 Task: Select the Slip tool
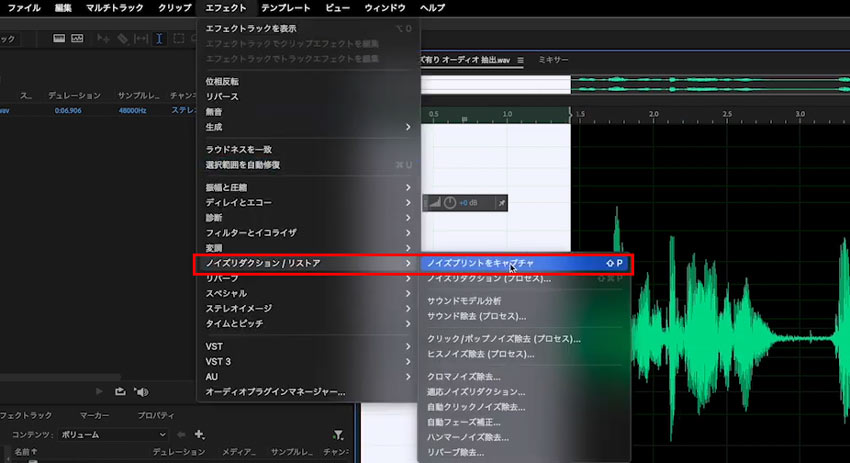coord(141,38)
